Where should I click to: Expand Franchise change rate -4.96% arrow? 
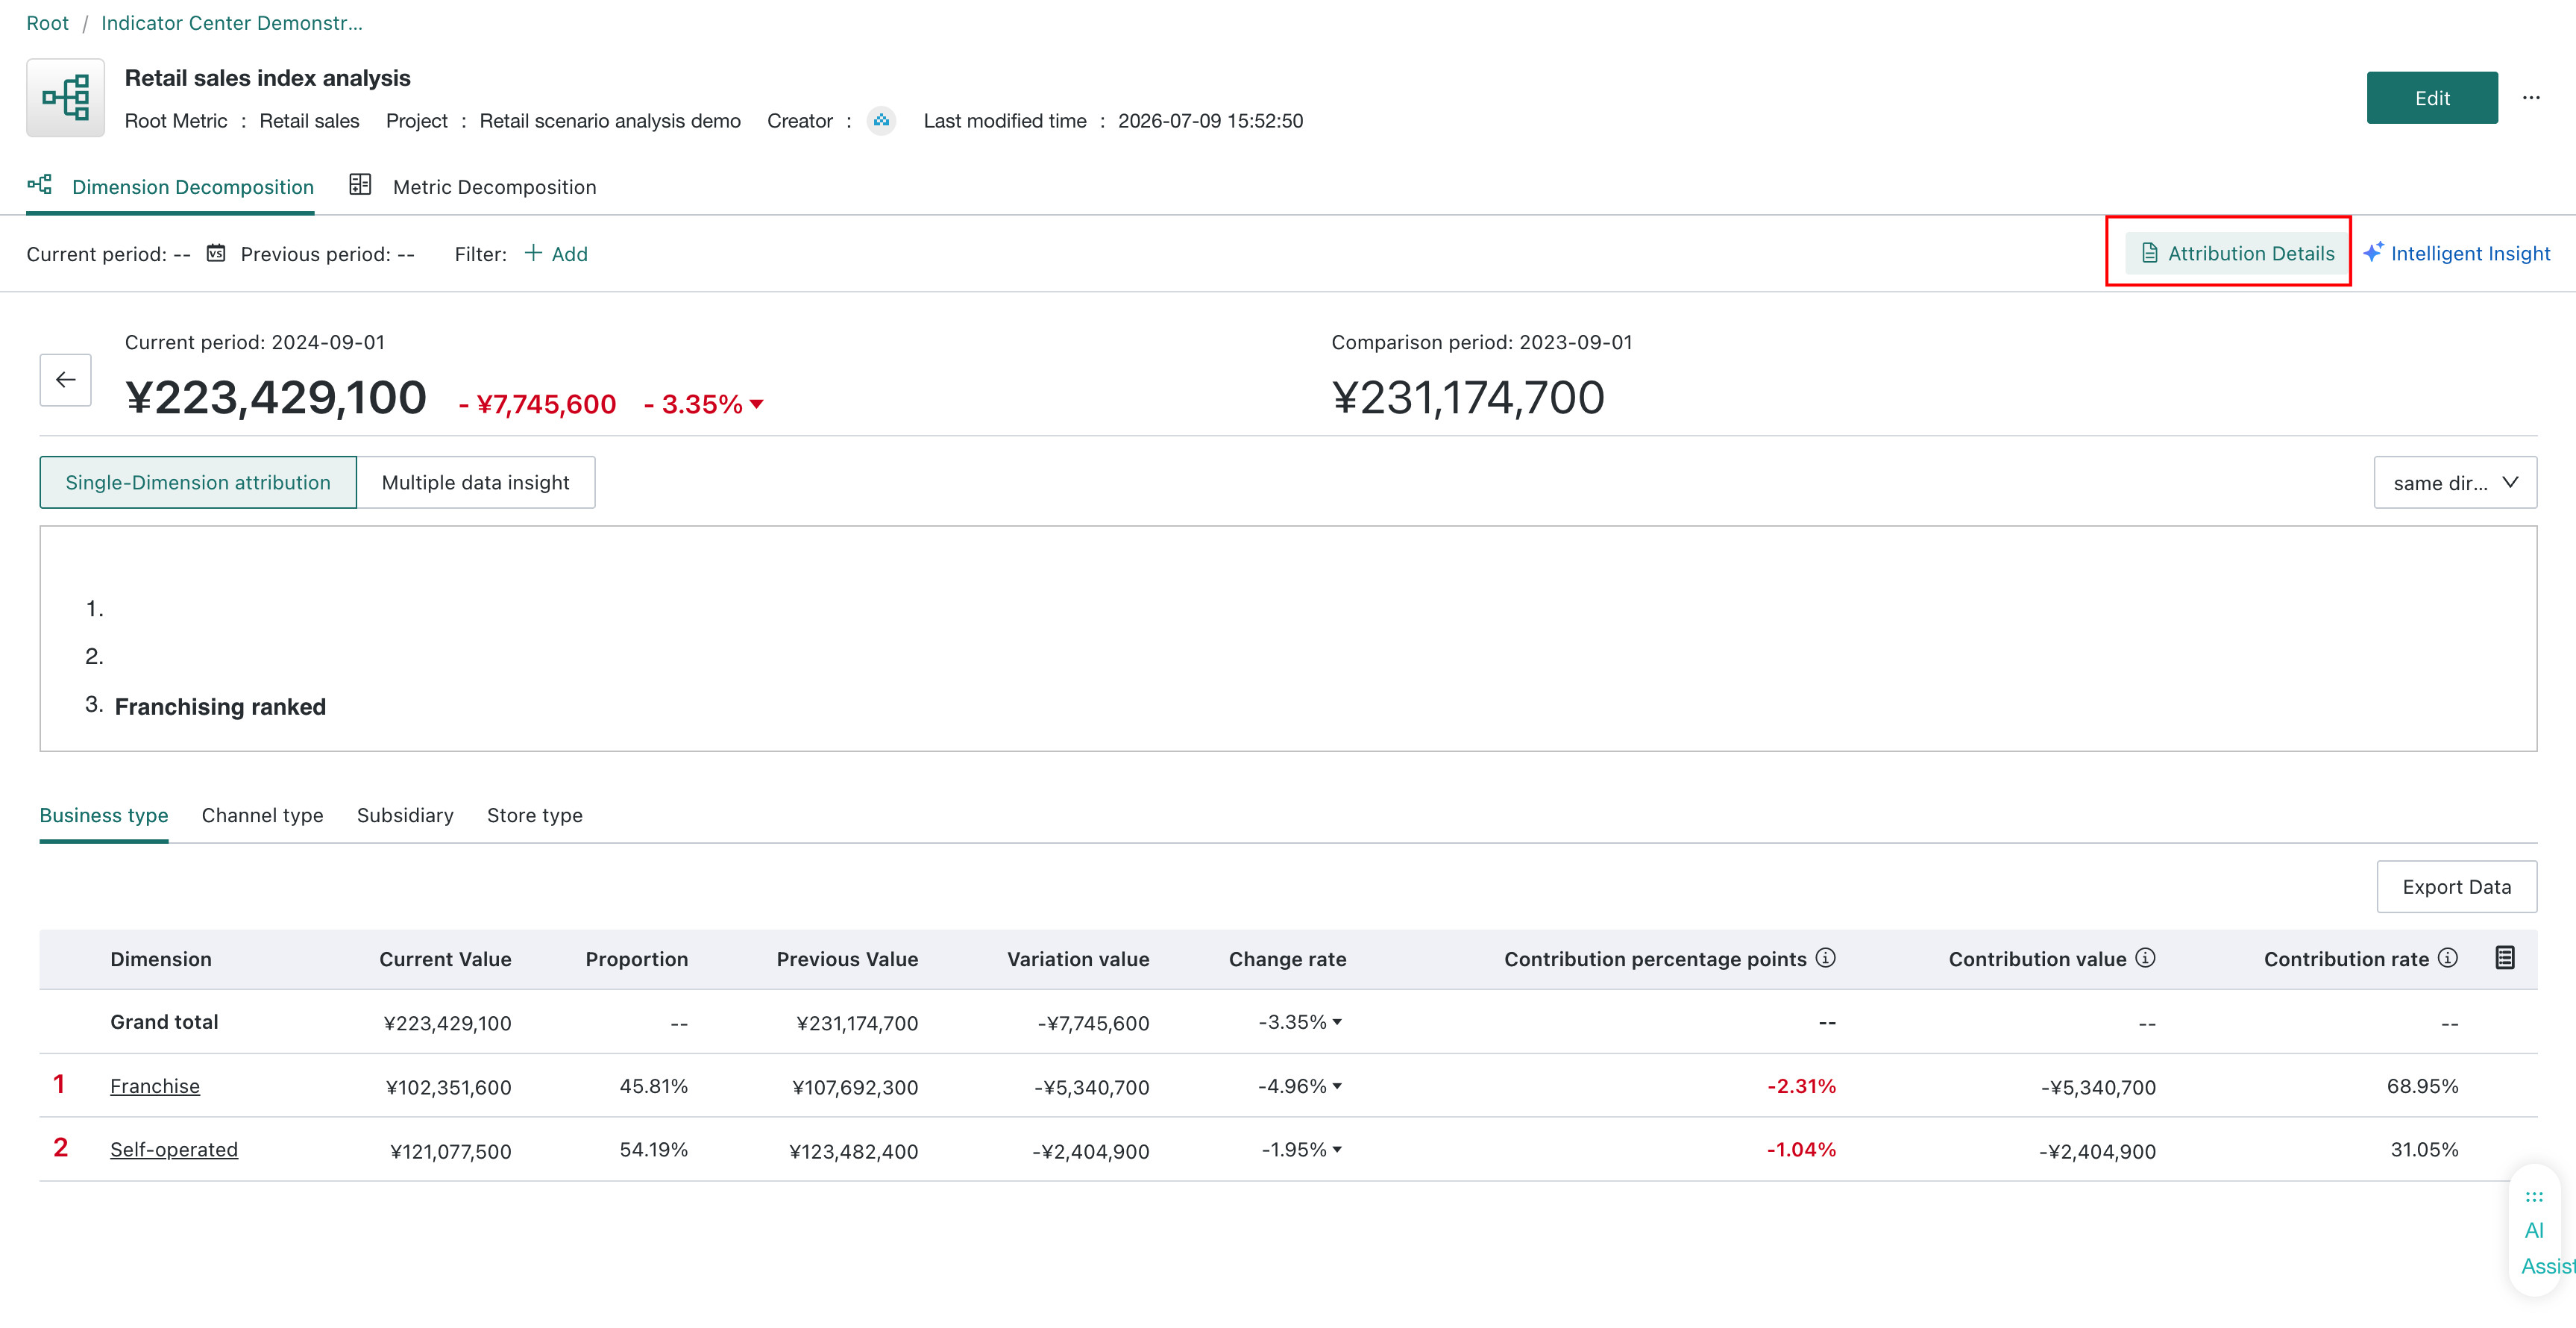[x=1337, y=1086]
